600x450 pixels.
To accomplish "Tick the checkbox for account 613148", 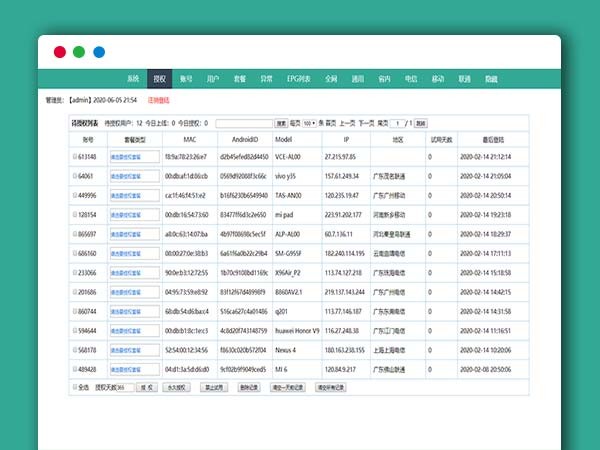I will coord(74,157).
